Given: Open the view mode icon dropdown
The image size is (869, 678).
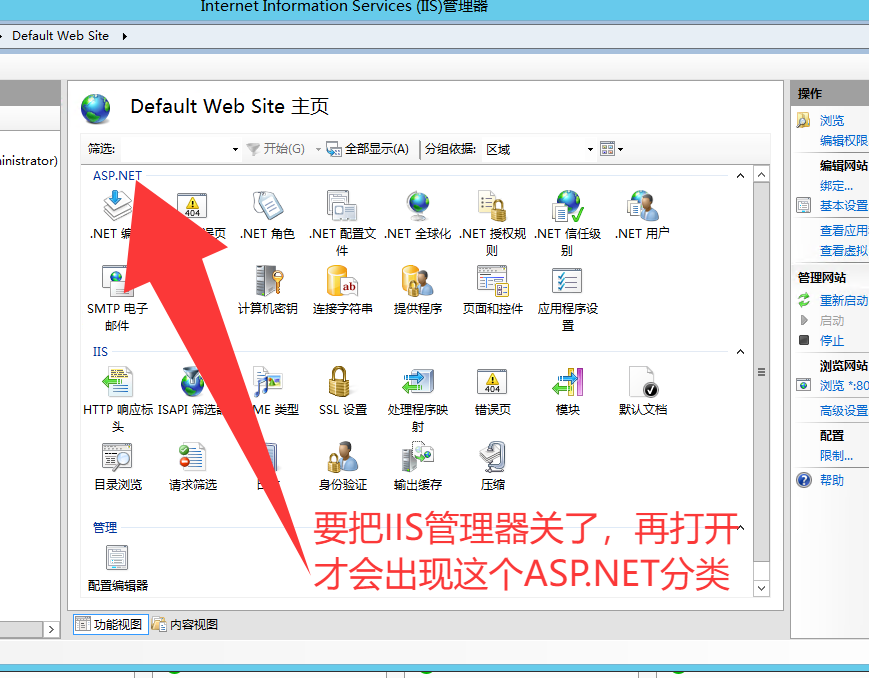Looking at the screenshot, I should click(611, 149).
